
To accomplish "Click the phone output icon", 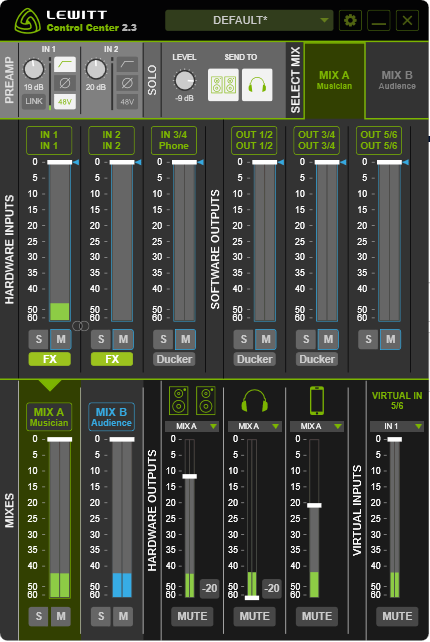I will tap(317, 400).
